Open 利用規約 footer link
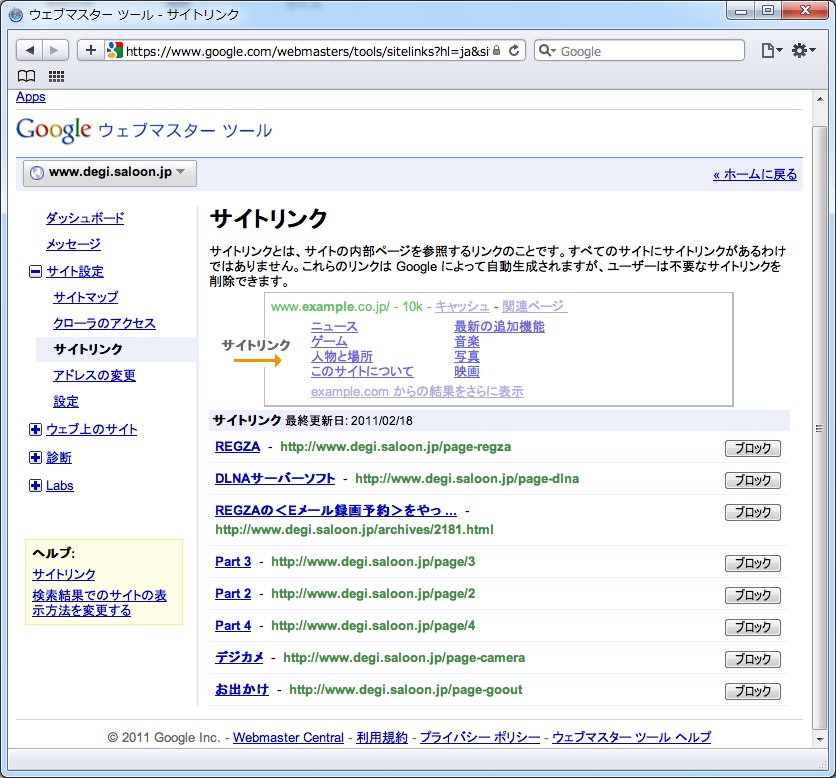The image size is (836, 778). coord(382,737)
